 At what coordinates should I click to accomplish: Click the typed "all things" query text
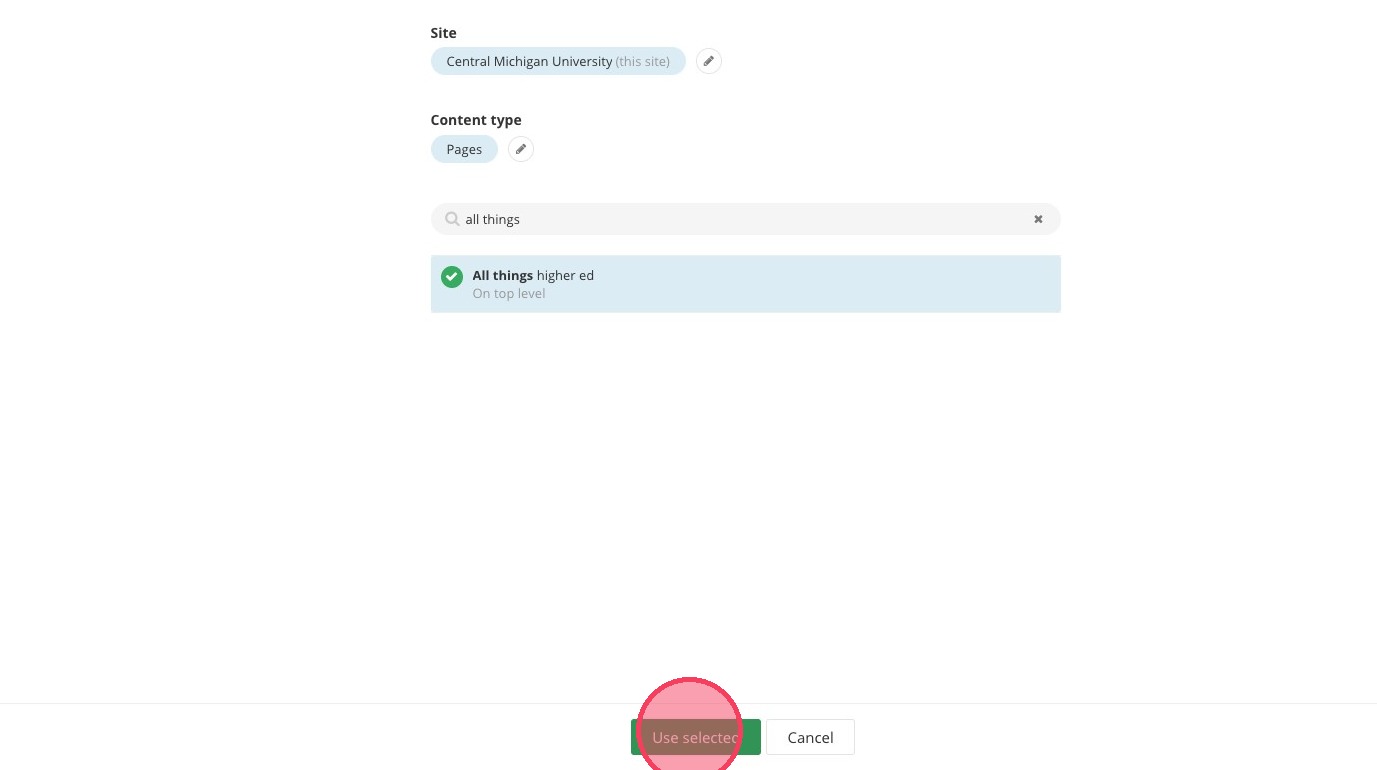pyautogui.click(x=493, y=219)
